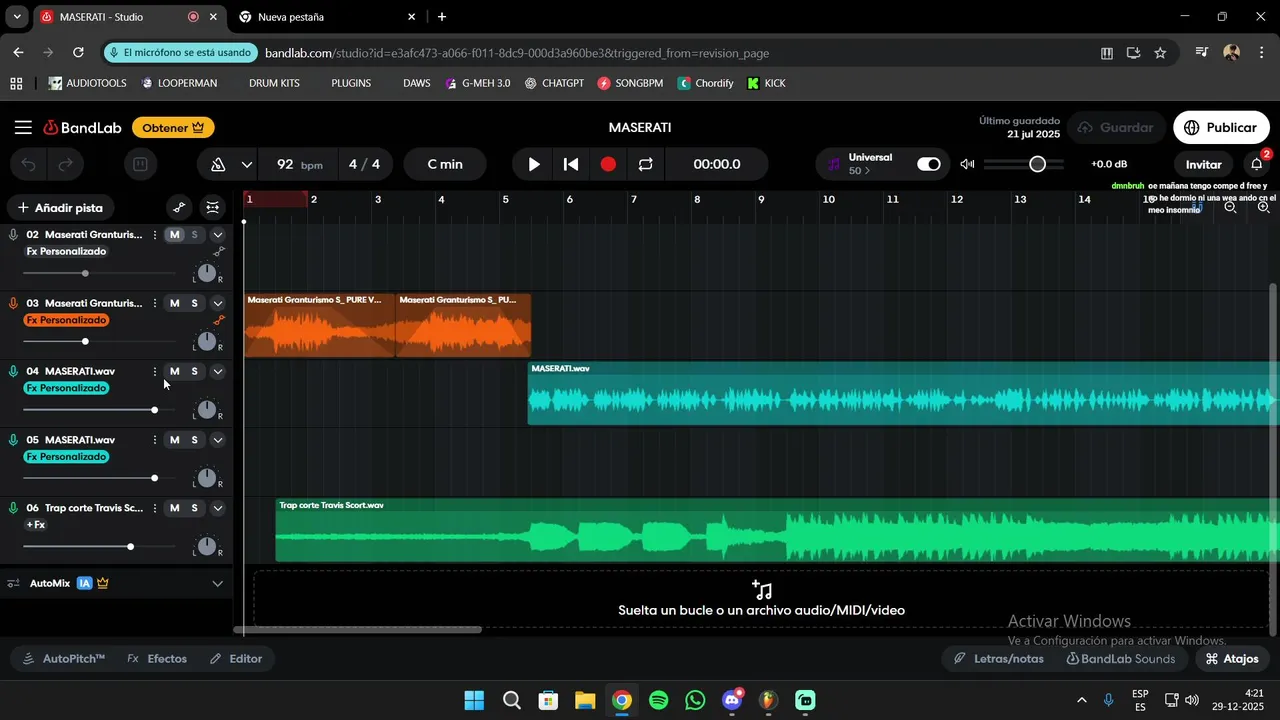The width and height of the screenshot is (1280, 720).
Task: Change the C min key
Action: pos(444,165)
